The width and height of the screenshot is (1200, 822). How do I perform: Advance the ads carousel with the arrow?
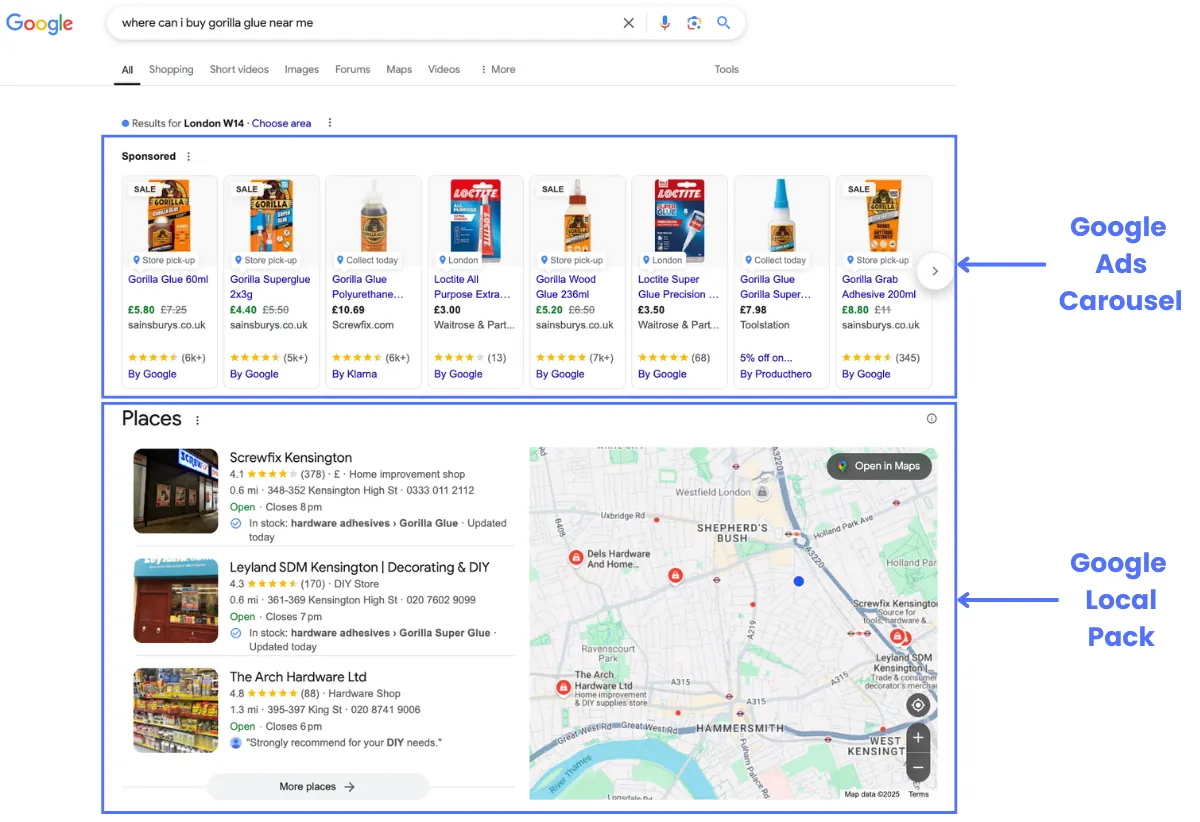[x=935, y=270]
